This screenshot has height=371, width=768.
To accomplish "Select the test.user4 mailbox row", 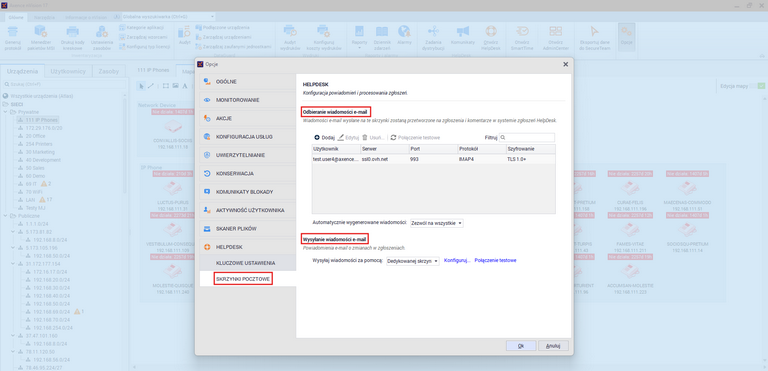I will pos(433,159).
